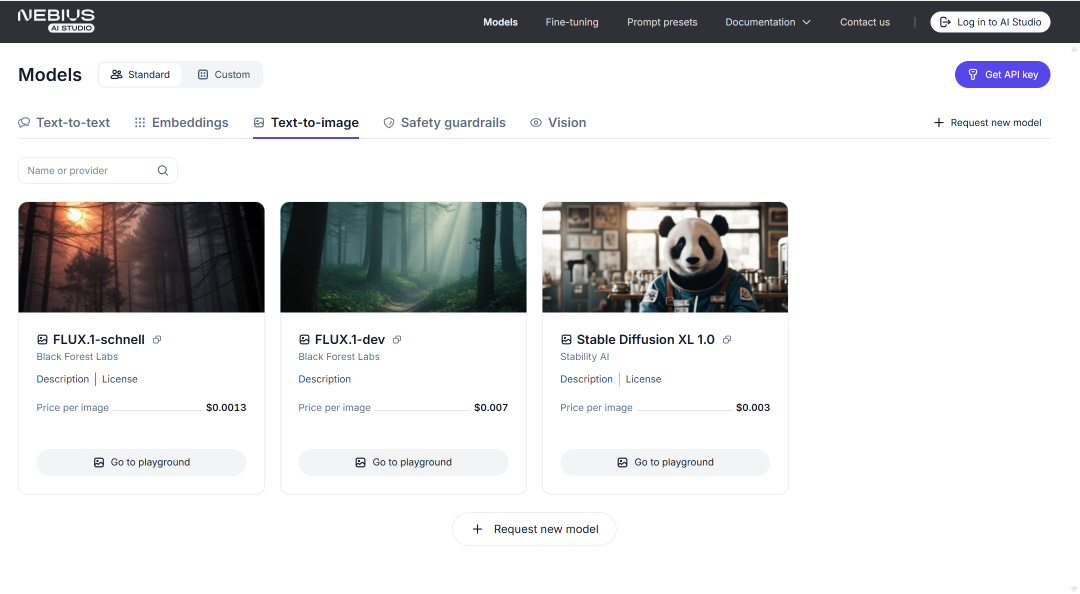Click Black Forest Labs under FLUX.1-dev
This screenshot has width=1080, height=594.
339,357
